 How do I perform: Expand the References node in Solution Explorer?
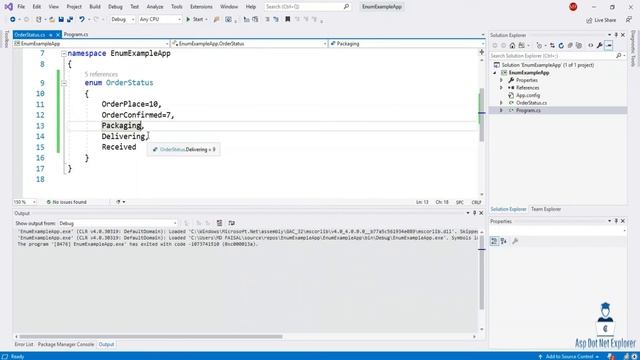501,88
